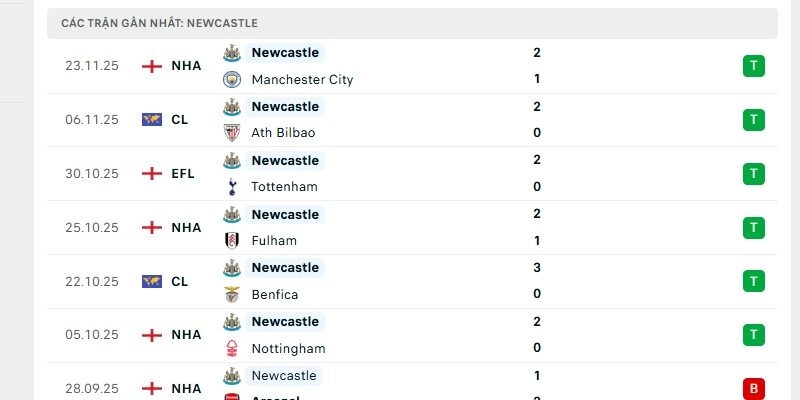800x400 pixels.
Task: Click the green T badge for Manchester City match
Action: [x=753, y=66]
